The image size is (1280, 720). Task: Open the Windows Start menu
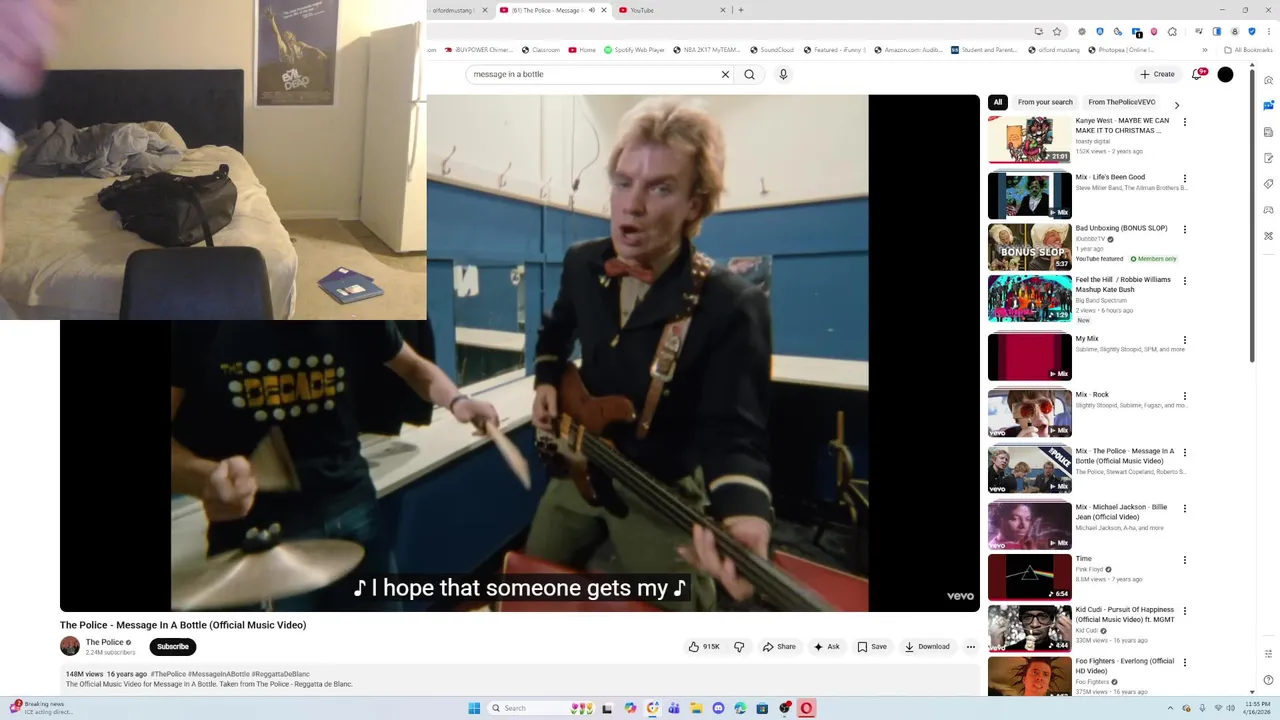coord(474,708)
